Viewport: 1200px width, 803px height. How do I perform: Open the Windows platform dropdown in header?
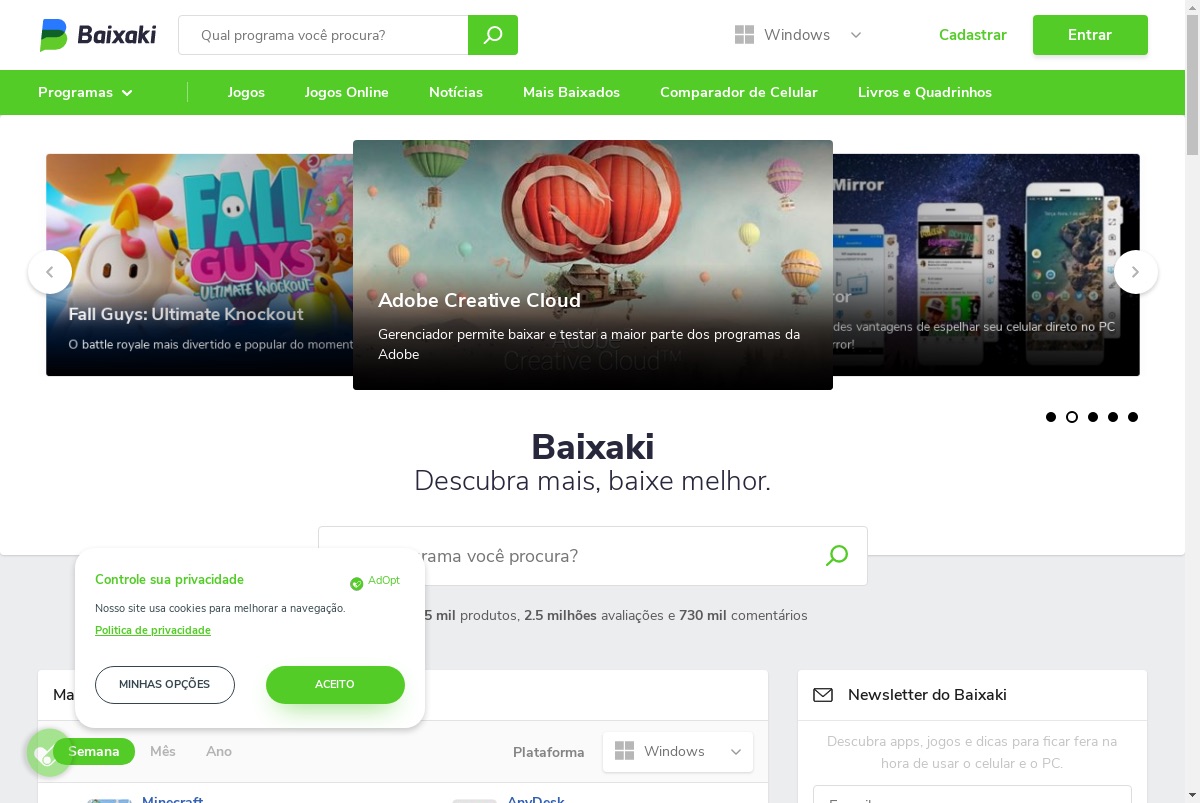[798, 35]
